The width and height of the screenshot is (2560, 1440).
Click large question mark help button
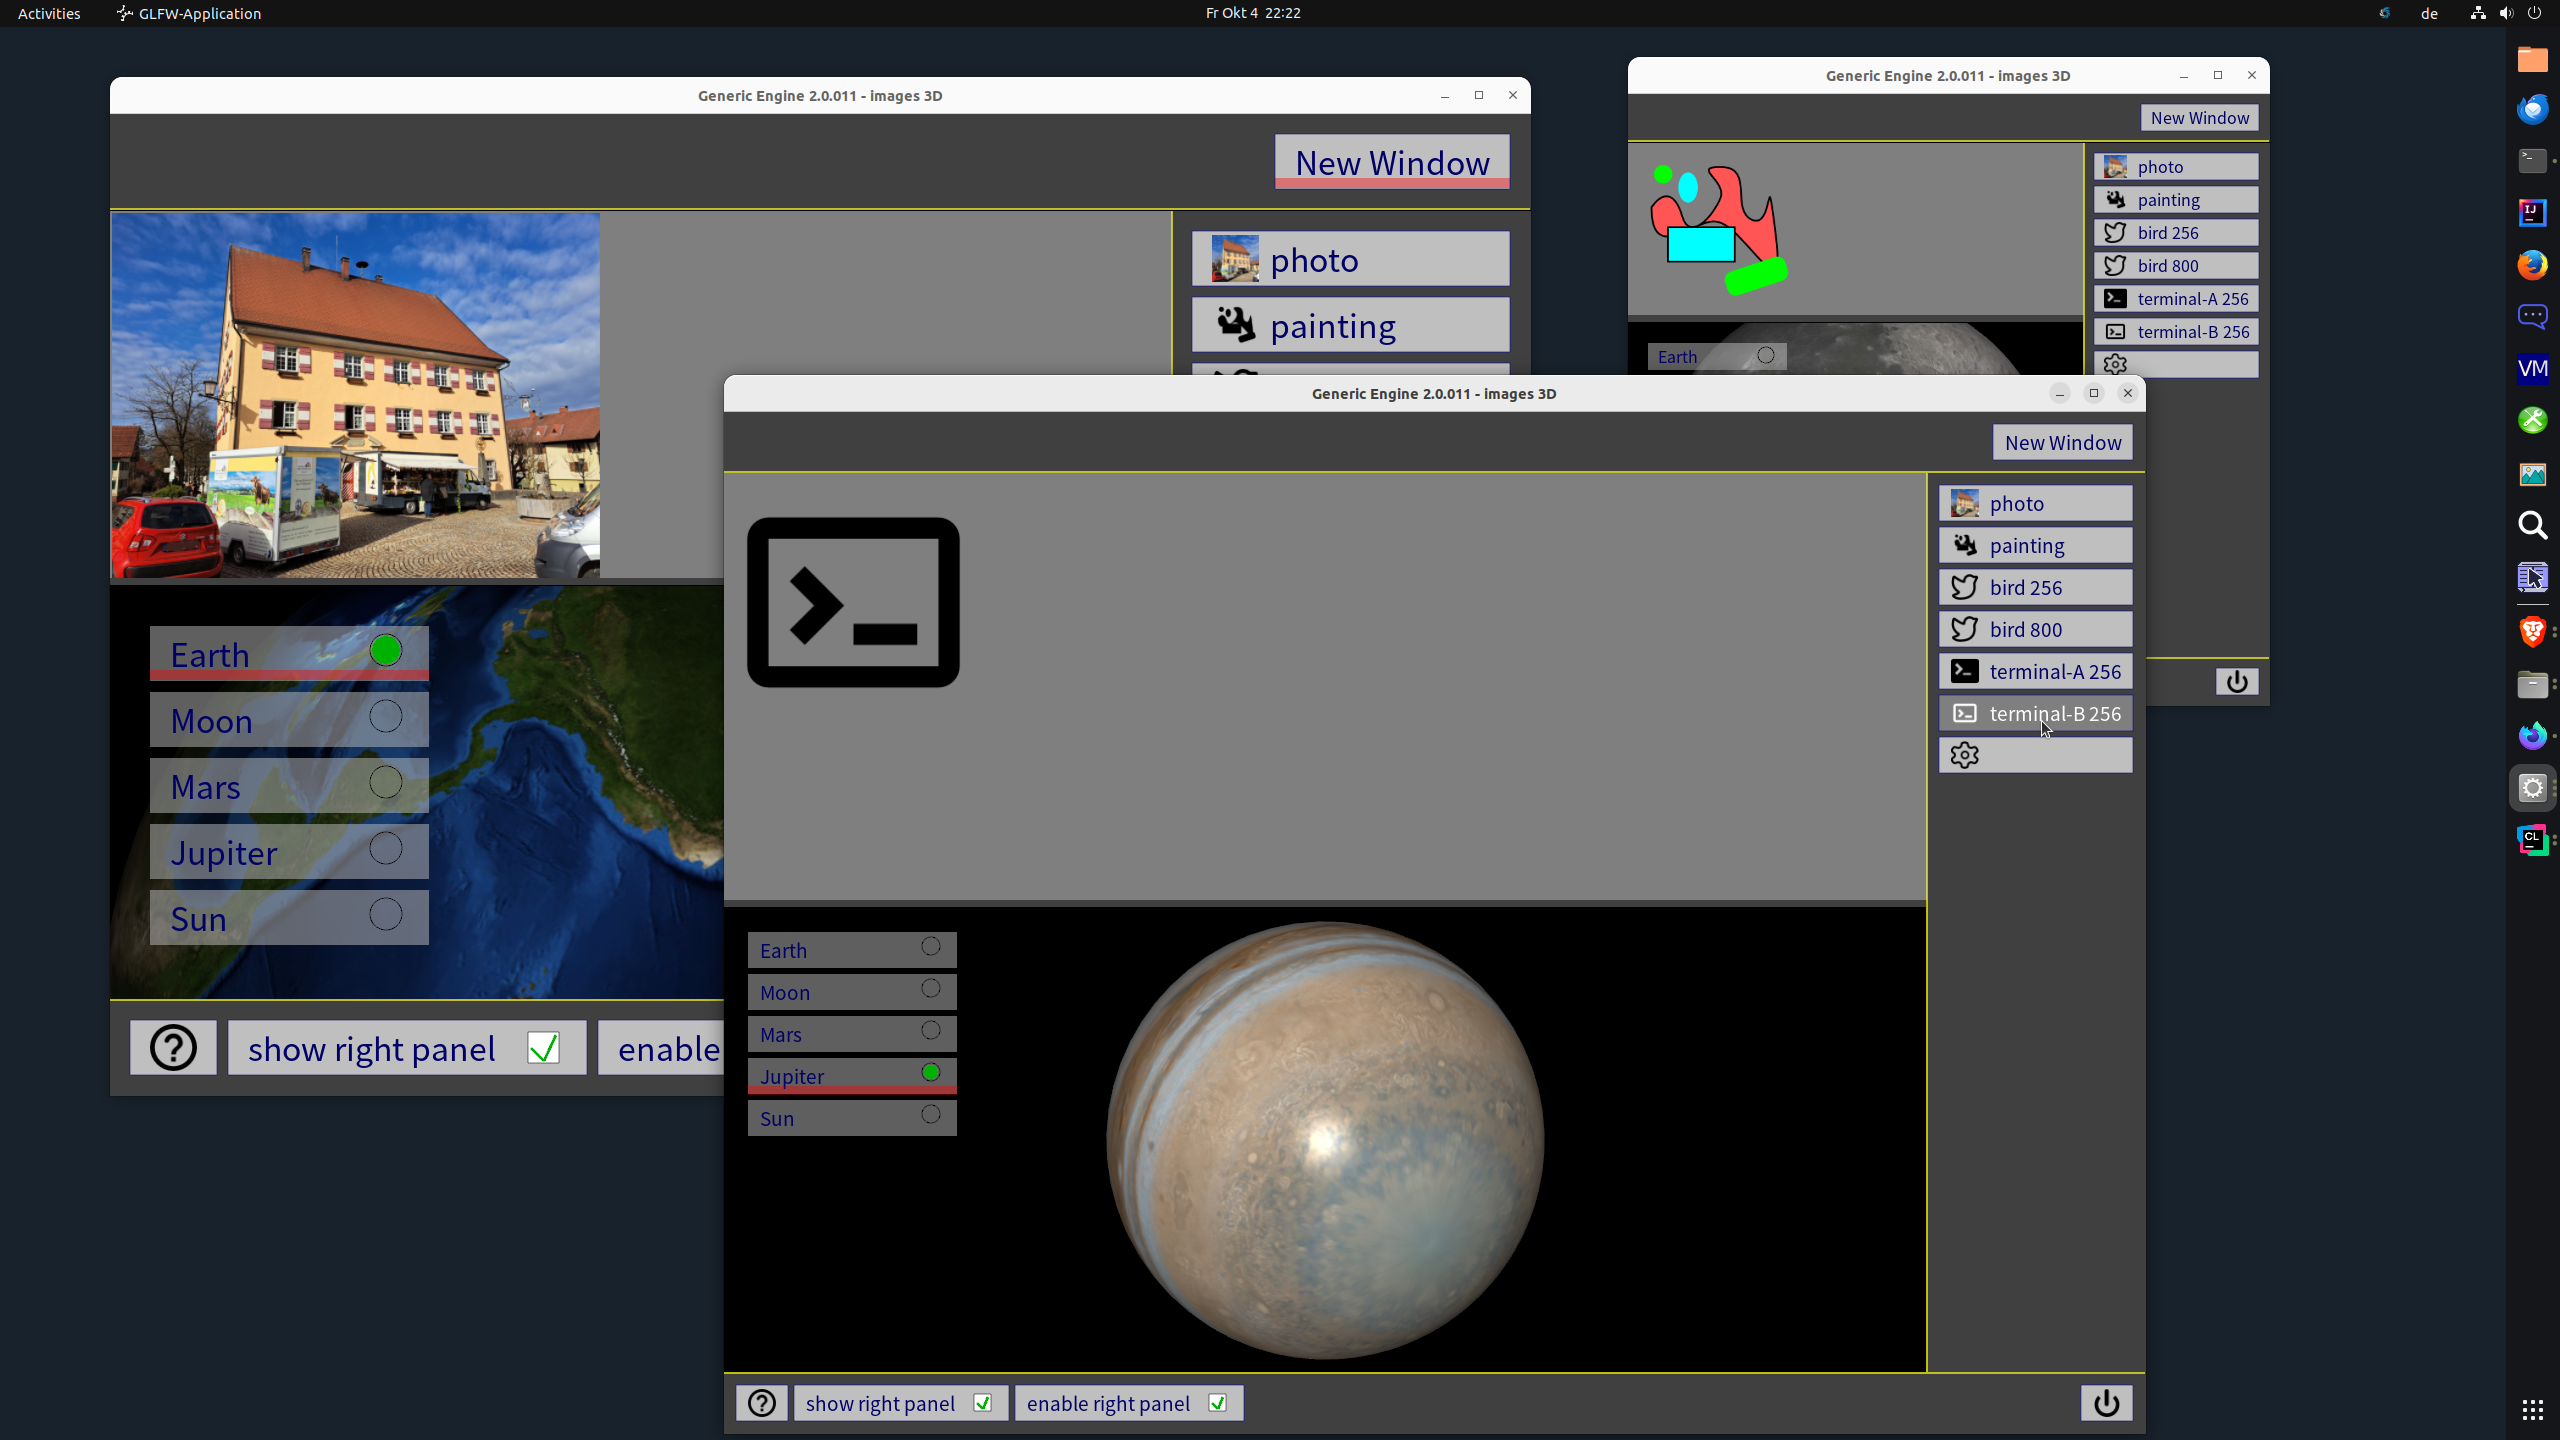tap(173, 1048)
